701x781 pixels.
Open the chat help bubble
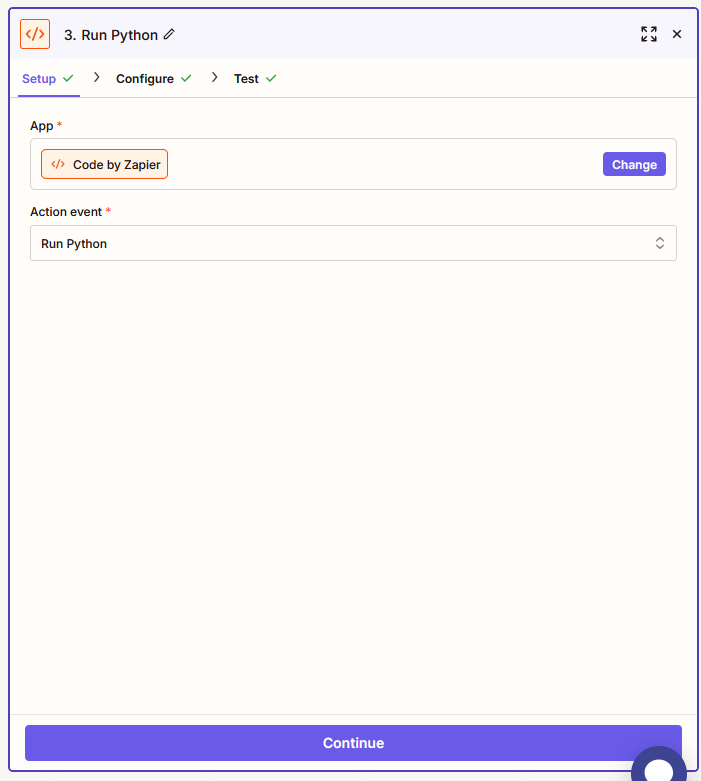click(659, 765)
